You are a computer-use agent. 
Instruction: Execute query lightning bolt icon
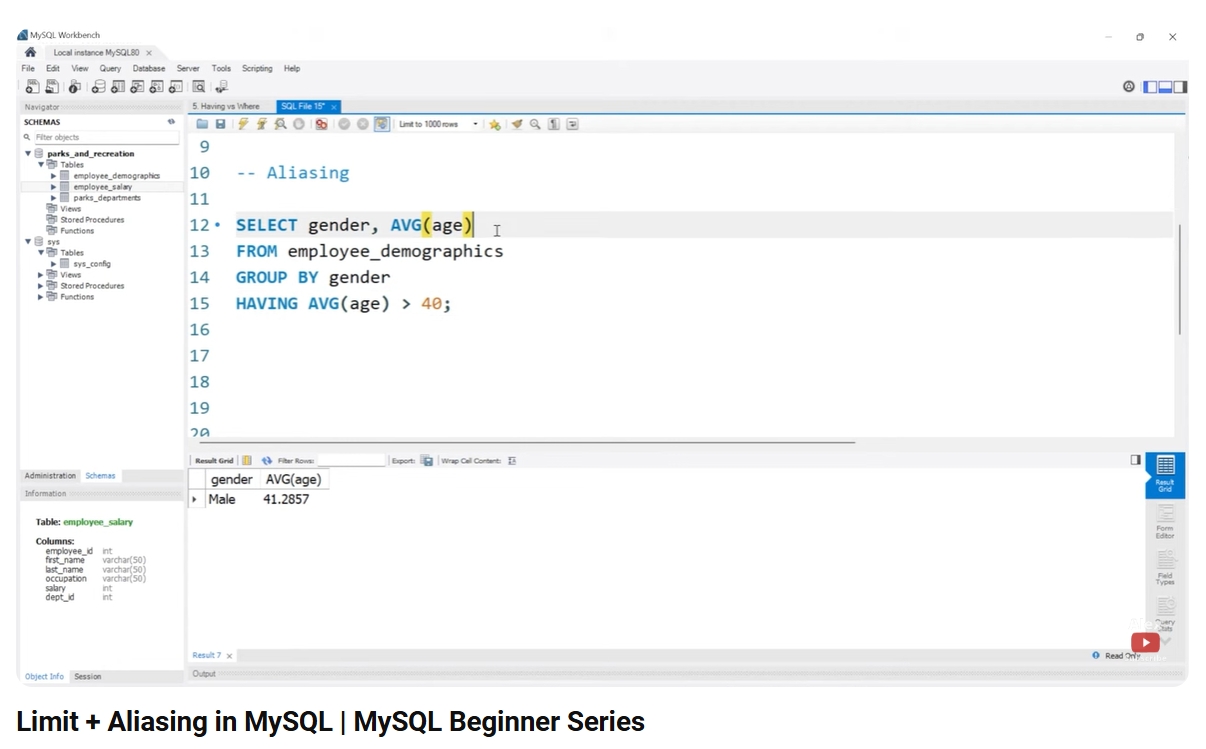(x=243, y=124)
